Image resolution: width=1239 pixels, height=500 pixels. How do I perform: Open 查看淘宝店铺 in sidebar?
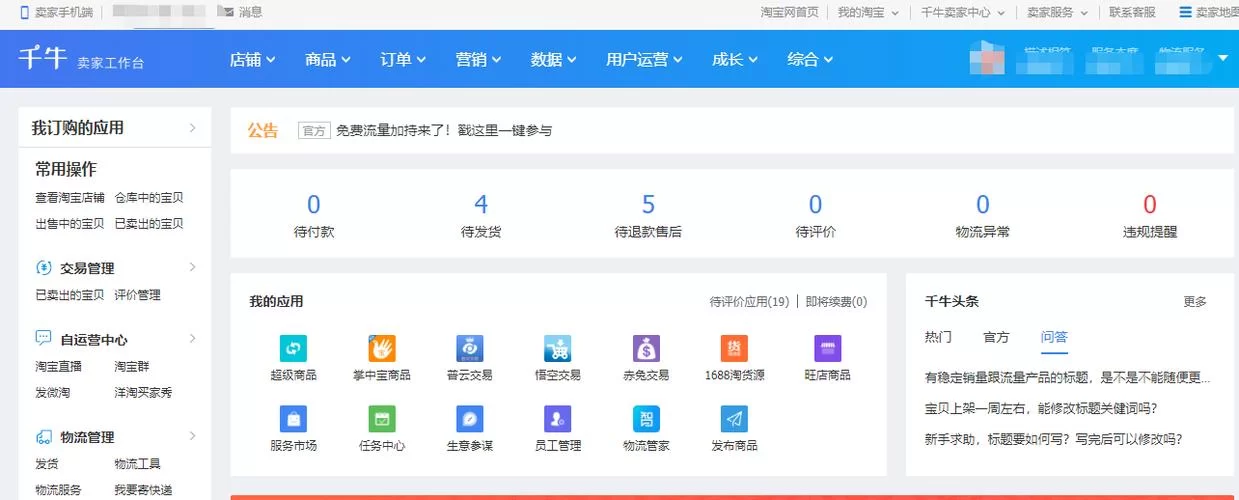70,198
